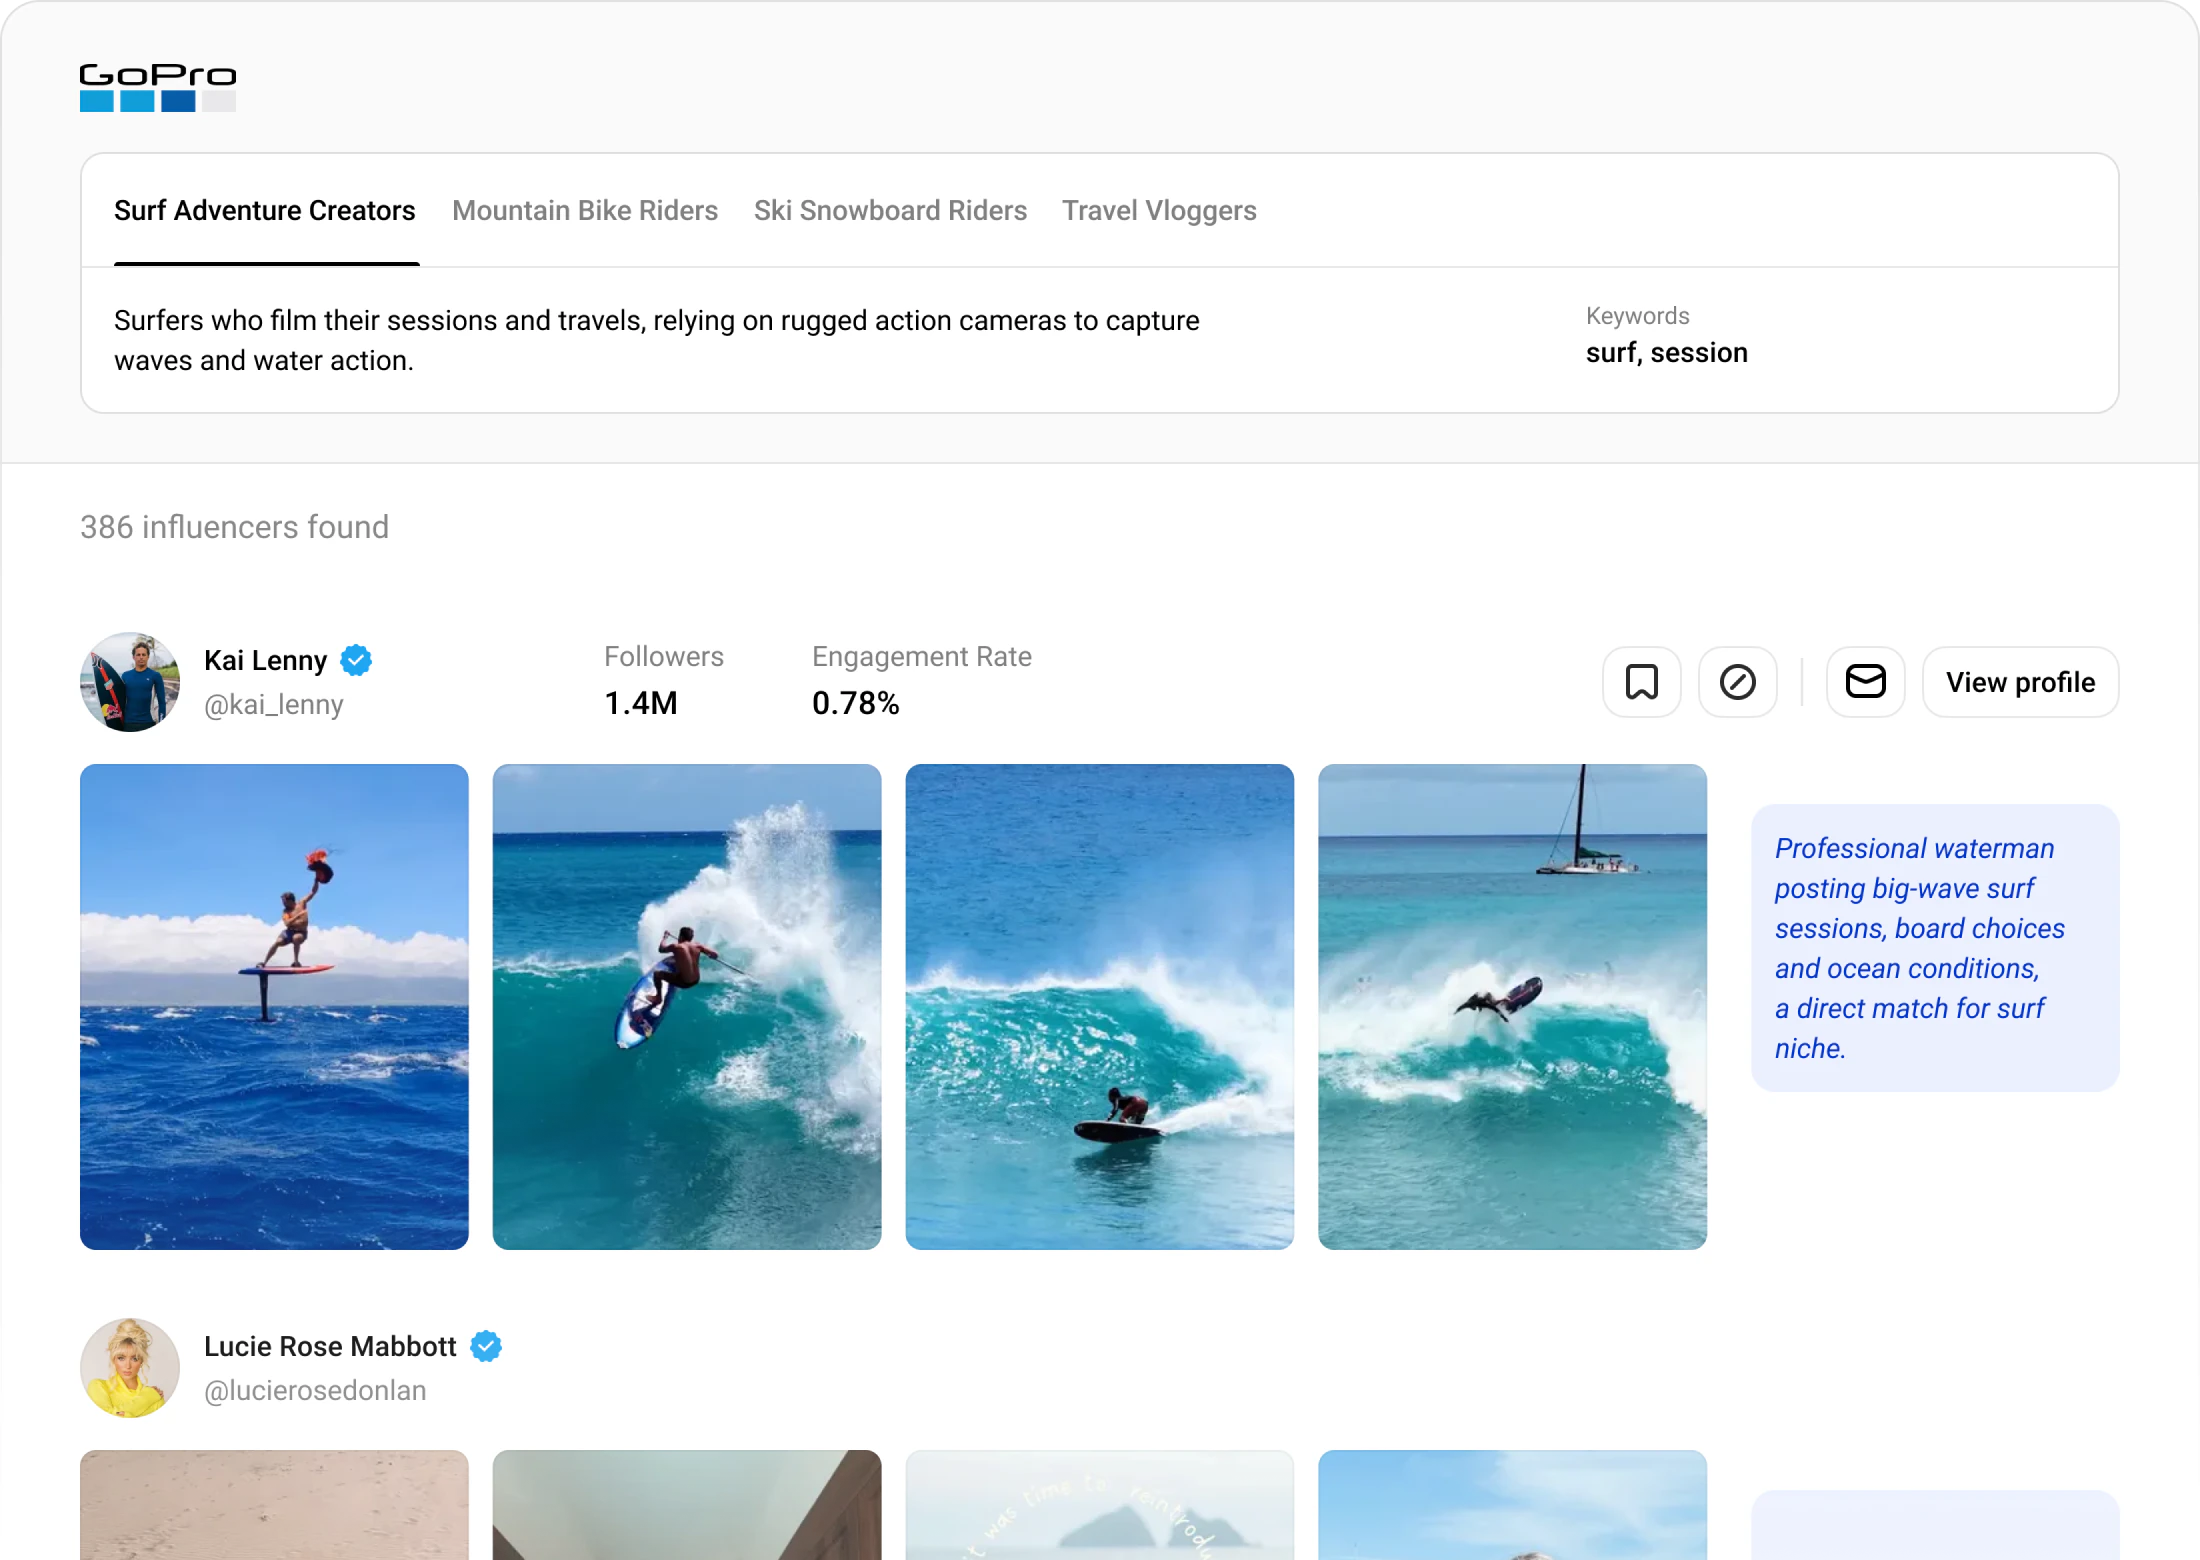
Task: Bookmark Kai Lenny with the save icon
Action: click(x=1641, y=682)
